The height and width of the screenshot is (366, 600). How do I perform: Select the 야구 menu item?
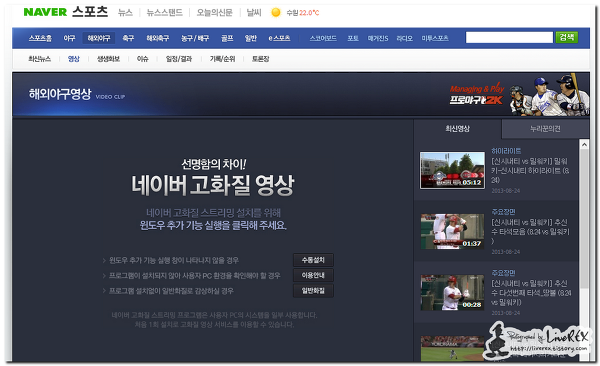coord(69,38)
